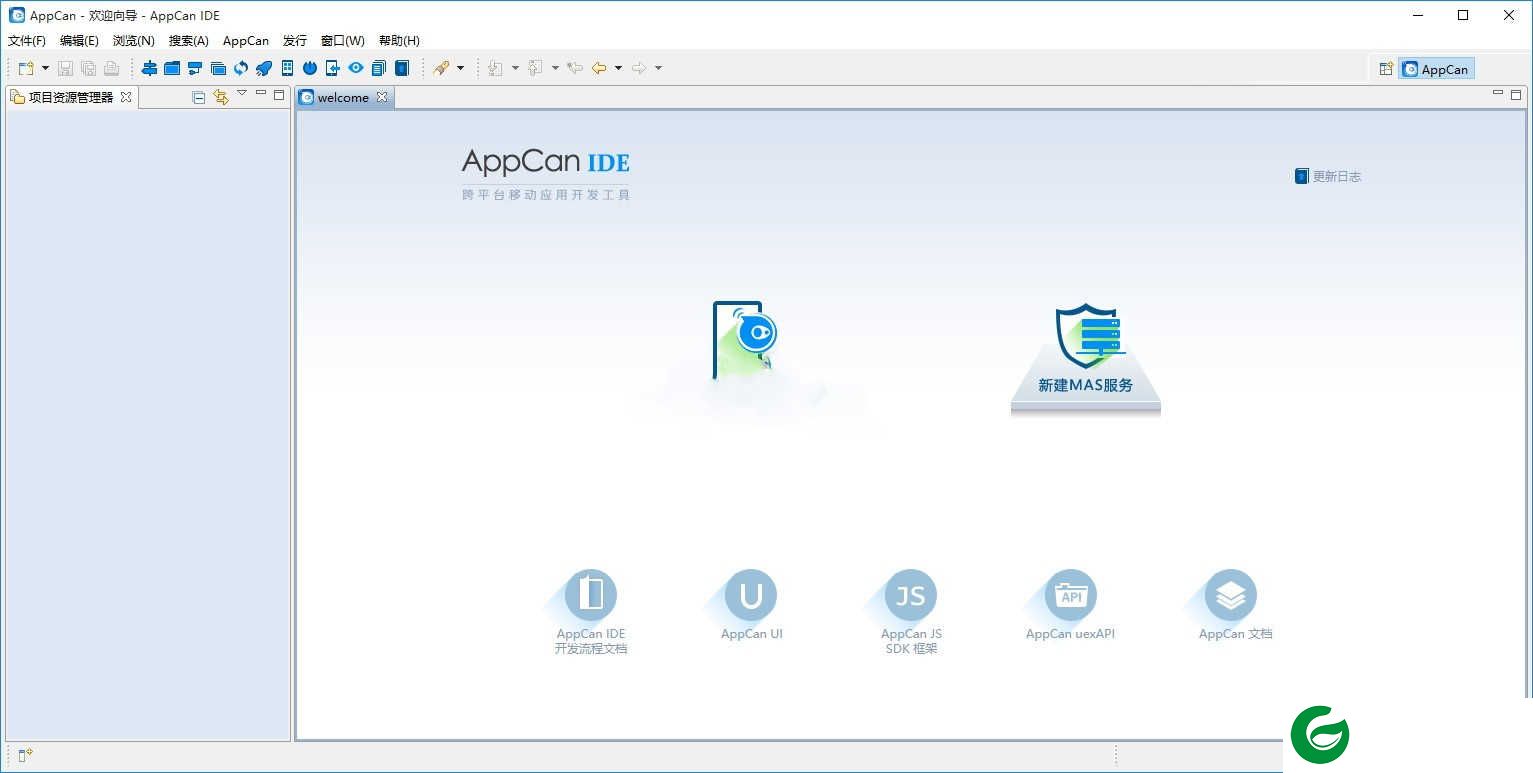The height and width of the screenshot is (773, 1533).
Task: Close the welcome tab
Action: click(382, 97)
